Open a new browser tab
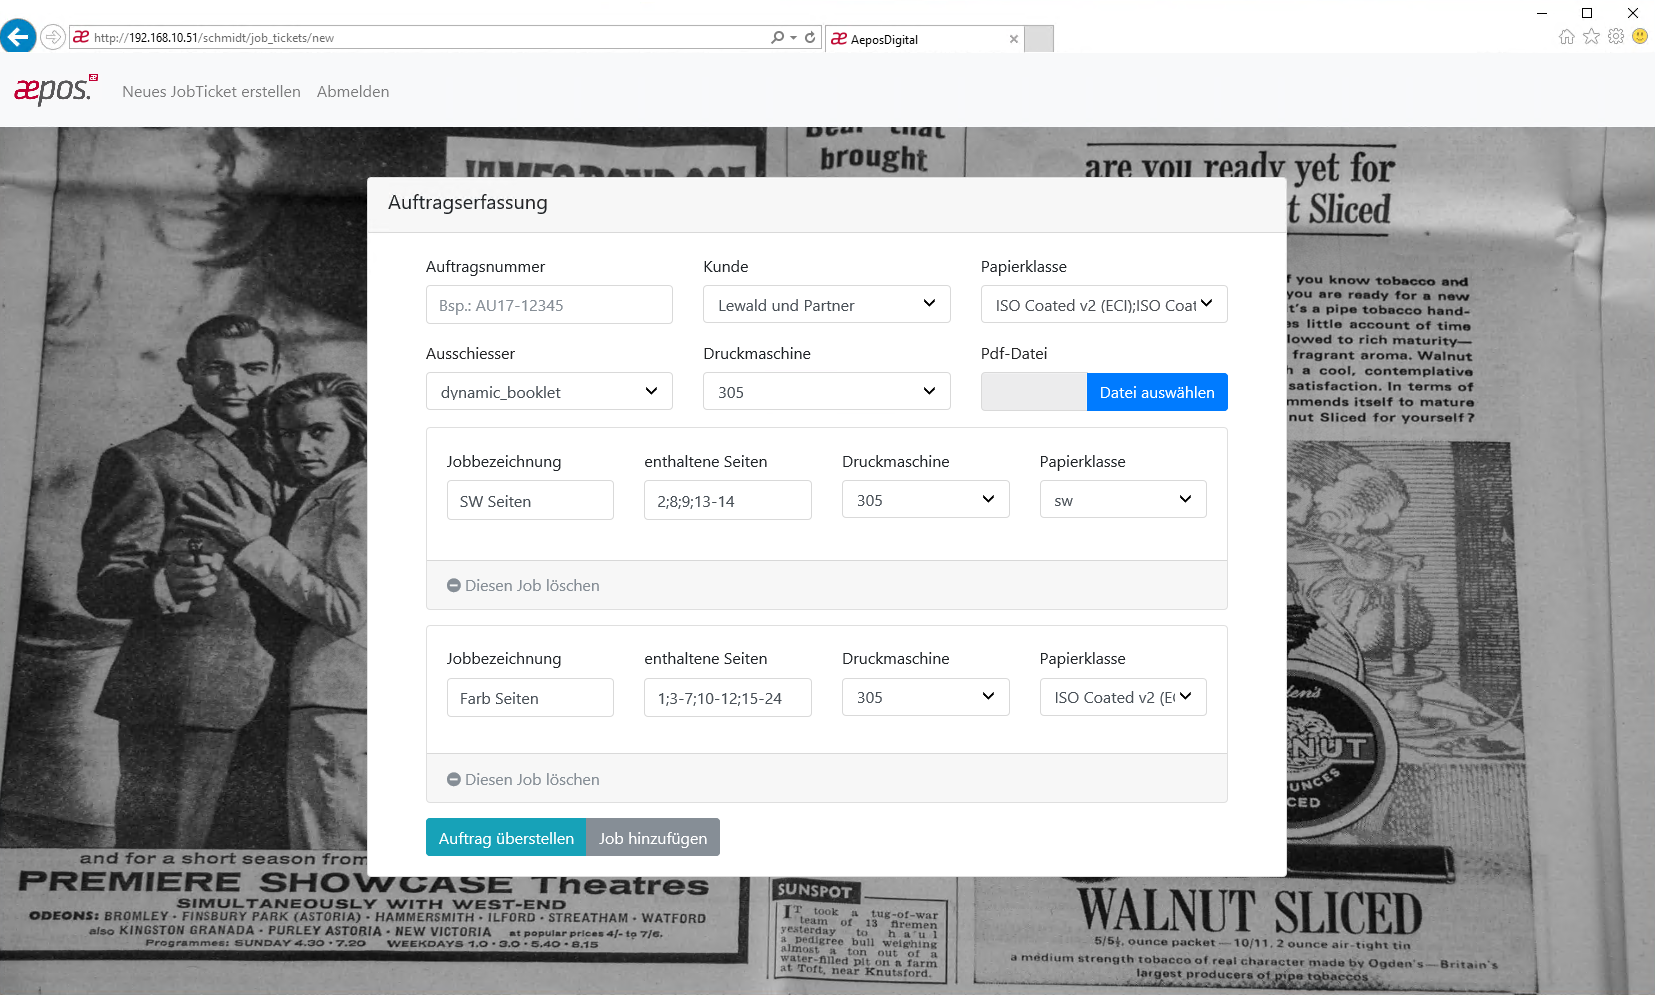The height and width of the screenshot is (995, 1655). pos(1039,39)
